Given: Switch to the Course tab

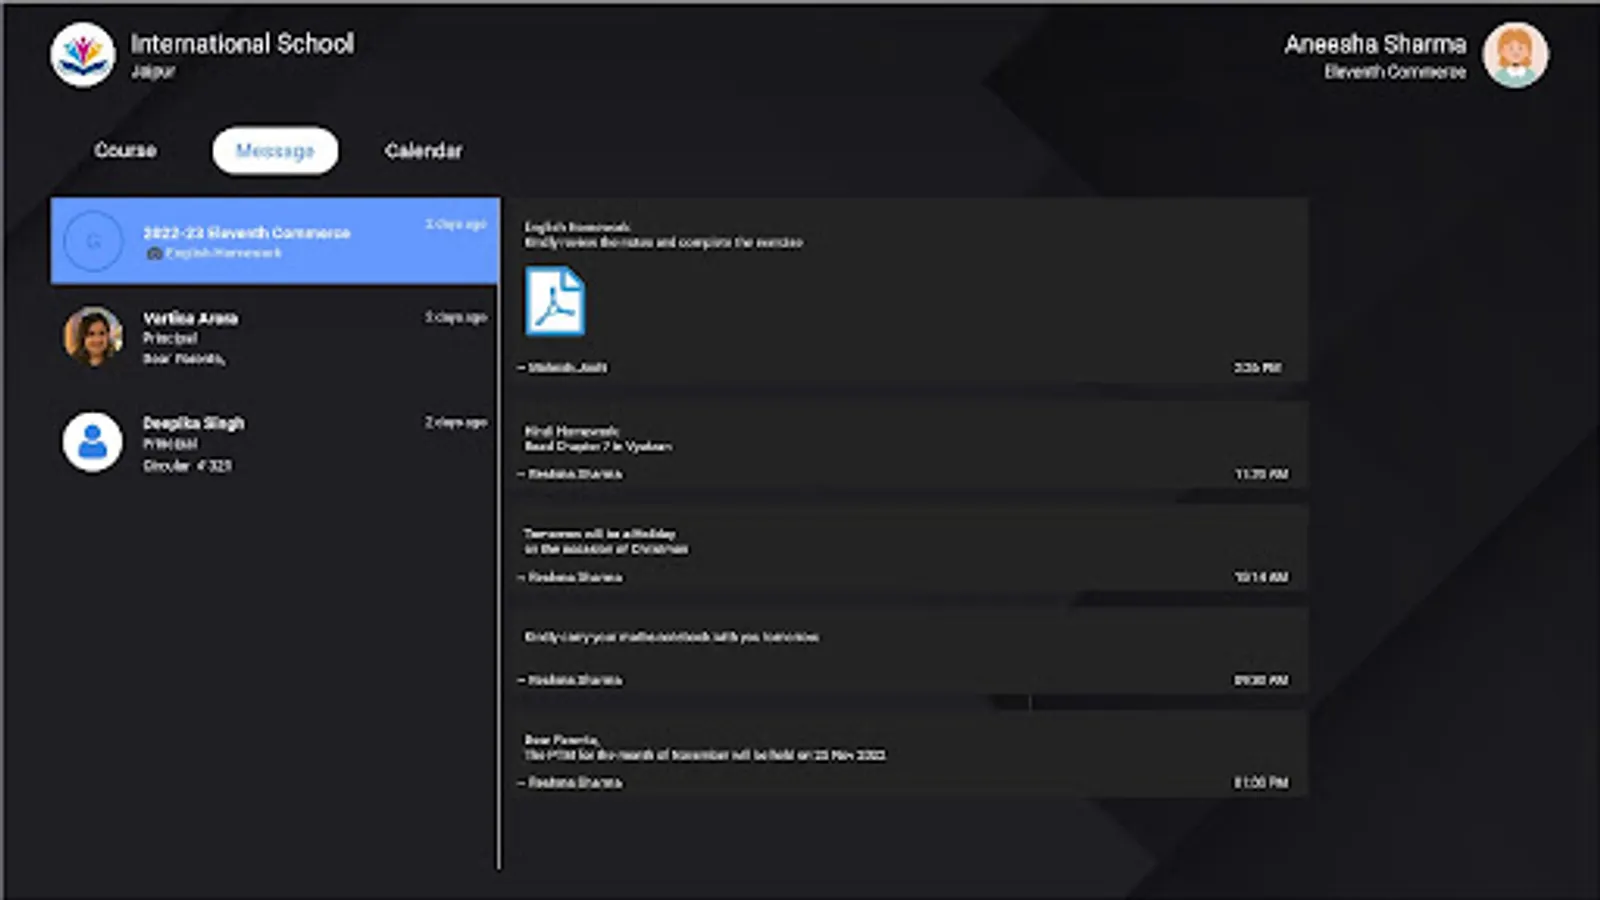Looking at the screenshot, I should click(x=125, y=150).
